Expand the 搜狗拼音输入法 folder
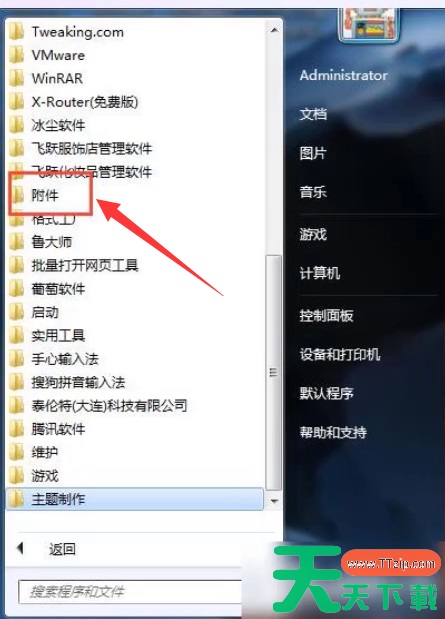 (x=134, y=382)
